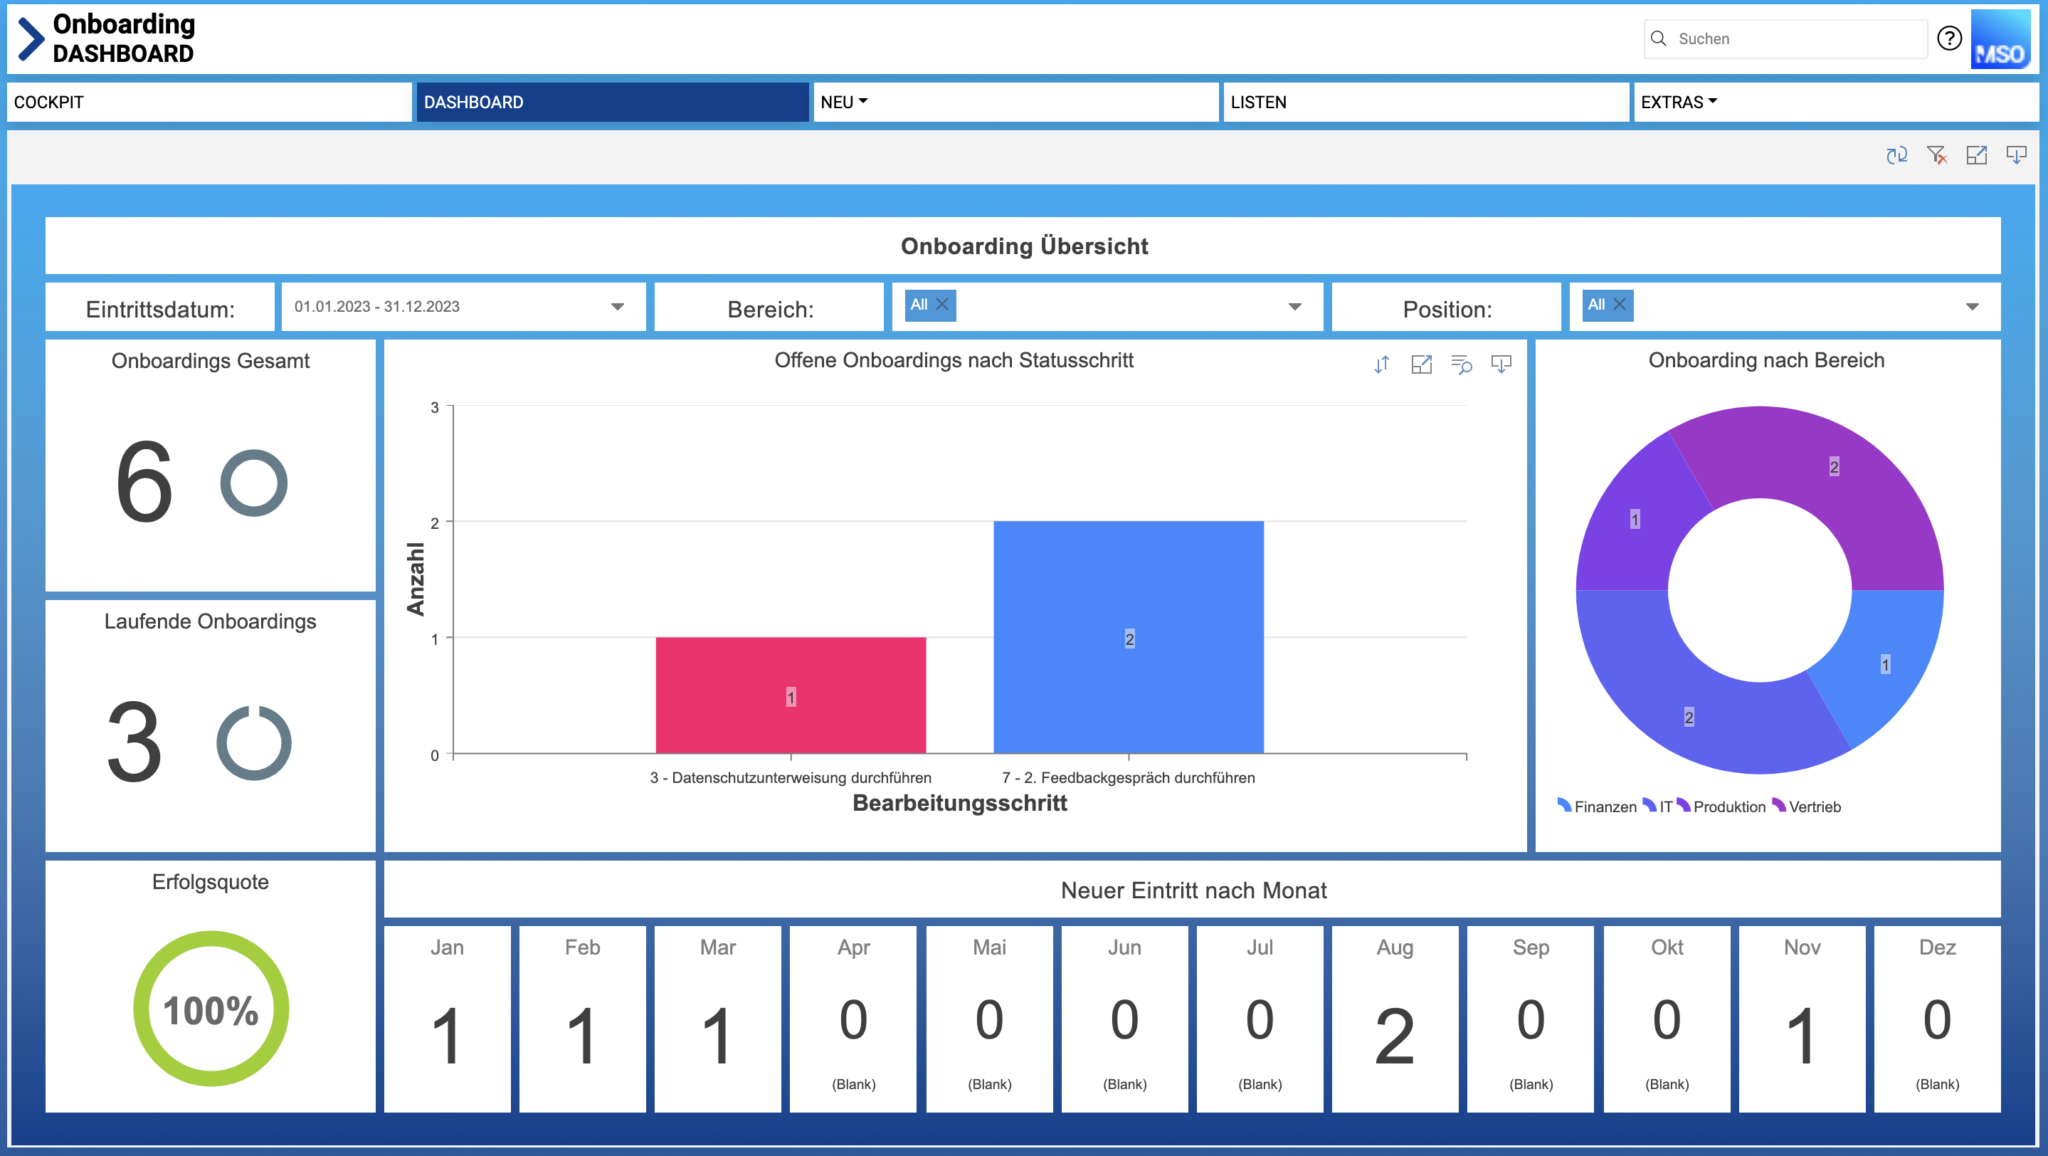This screenshot has height=1156, width=2048.
Task: Remove the All filter chip for Bereich
Action: [x=941, y=305]
